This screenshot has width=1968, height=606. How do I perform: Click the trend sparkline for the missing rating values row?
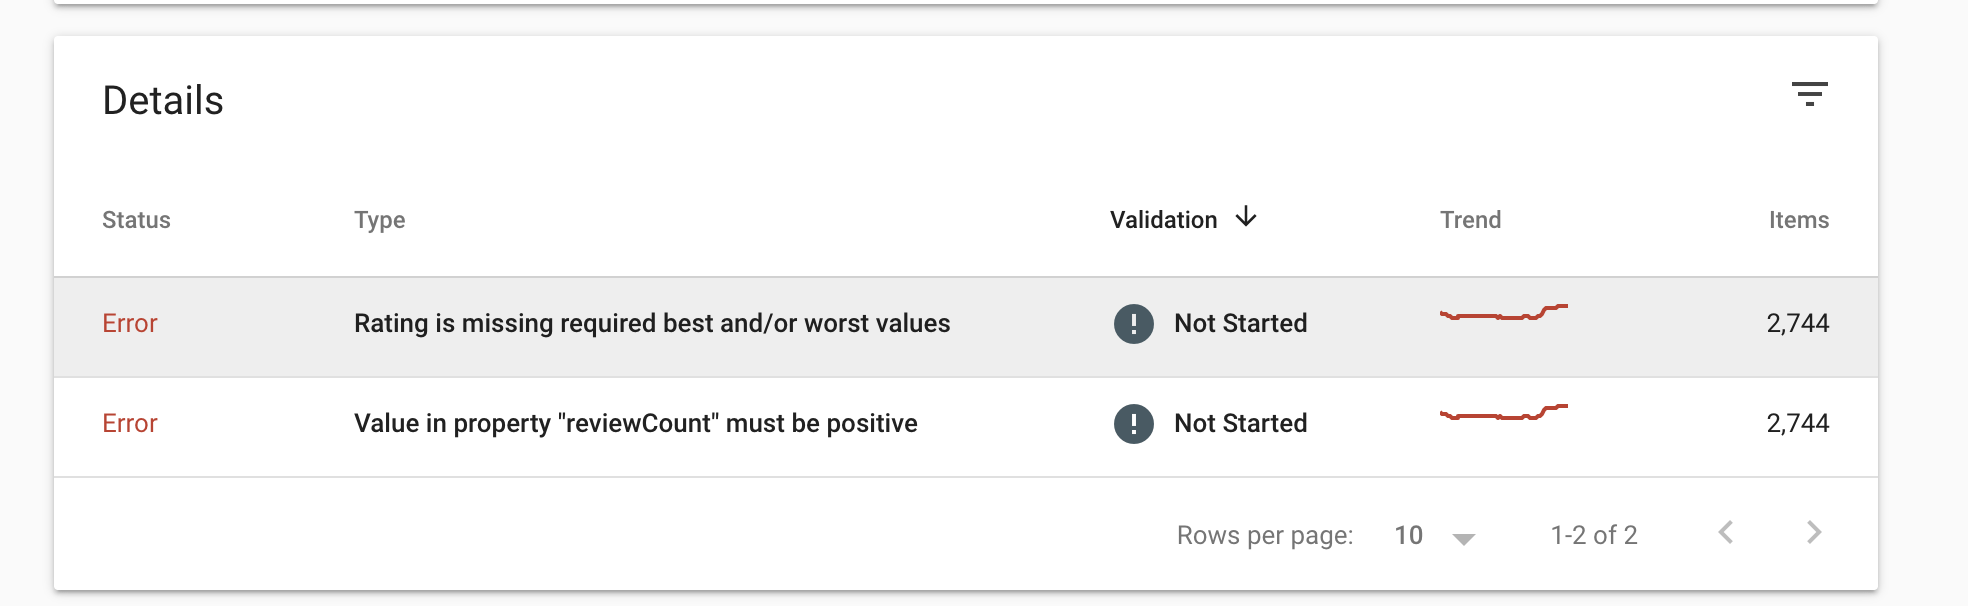1503,314
